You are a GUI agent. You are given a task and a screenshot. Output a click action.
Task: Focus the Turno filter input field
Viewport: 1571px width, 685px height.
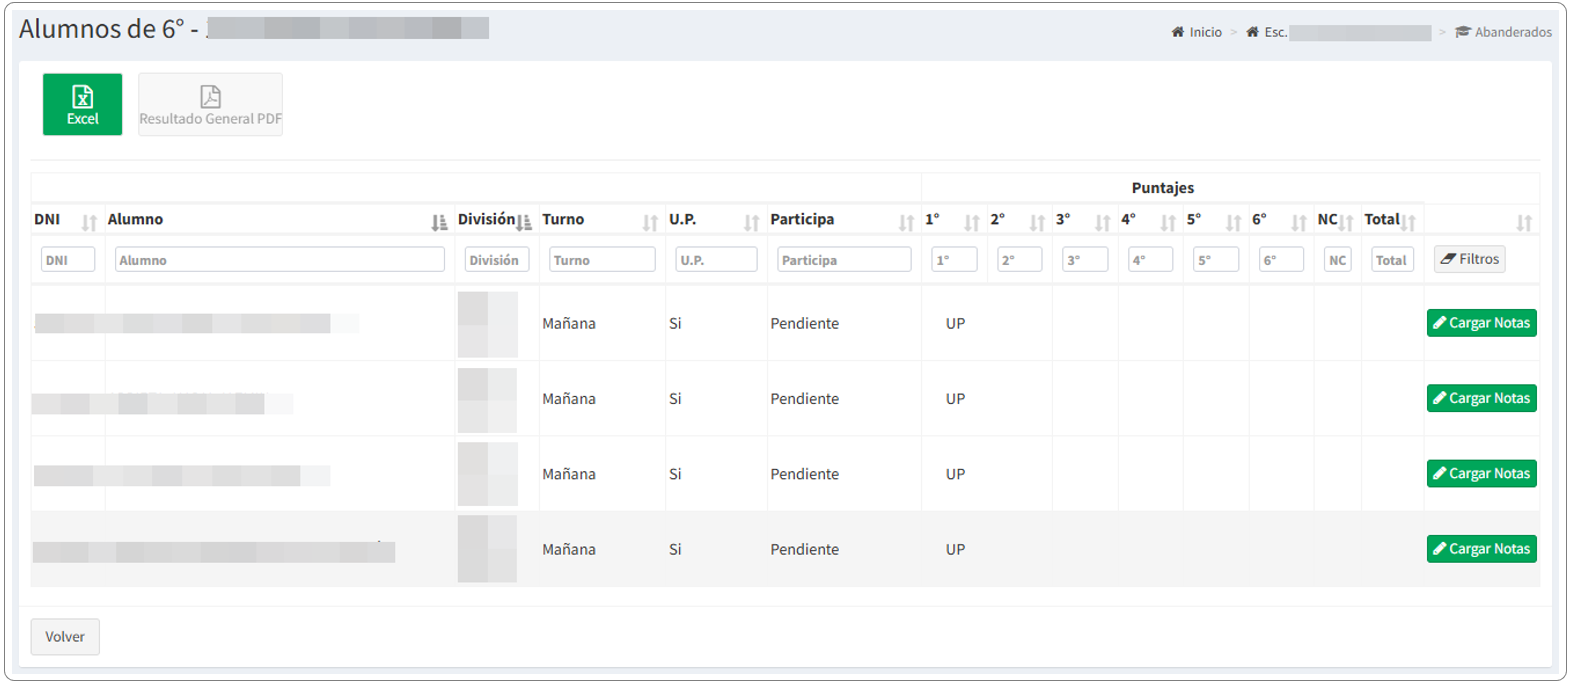point(602,260)
